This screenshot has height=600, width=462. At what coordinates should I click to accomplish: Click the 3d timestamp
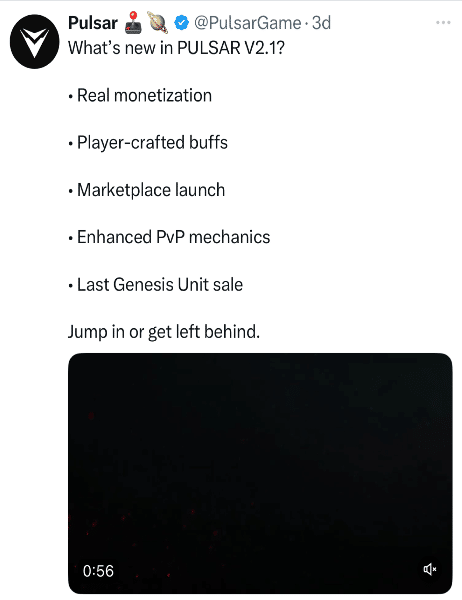point(321,23)
